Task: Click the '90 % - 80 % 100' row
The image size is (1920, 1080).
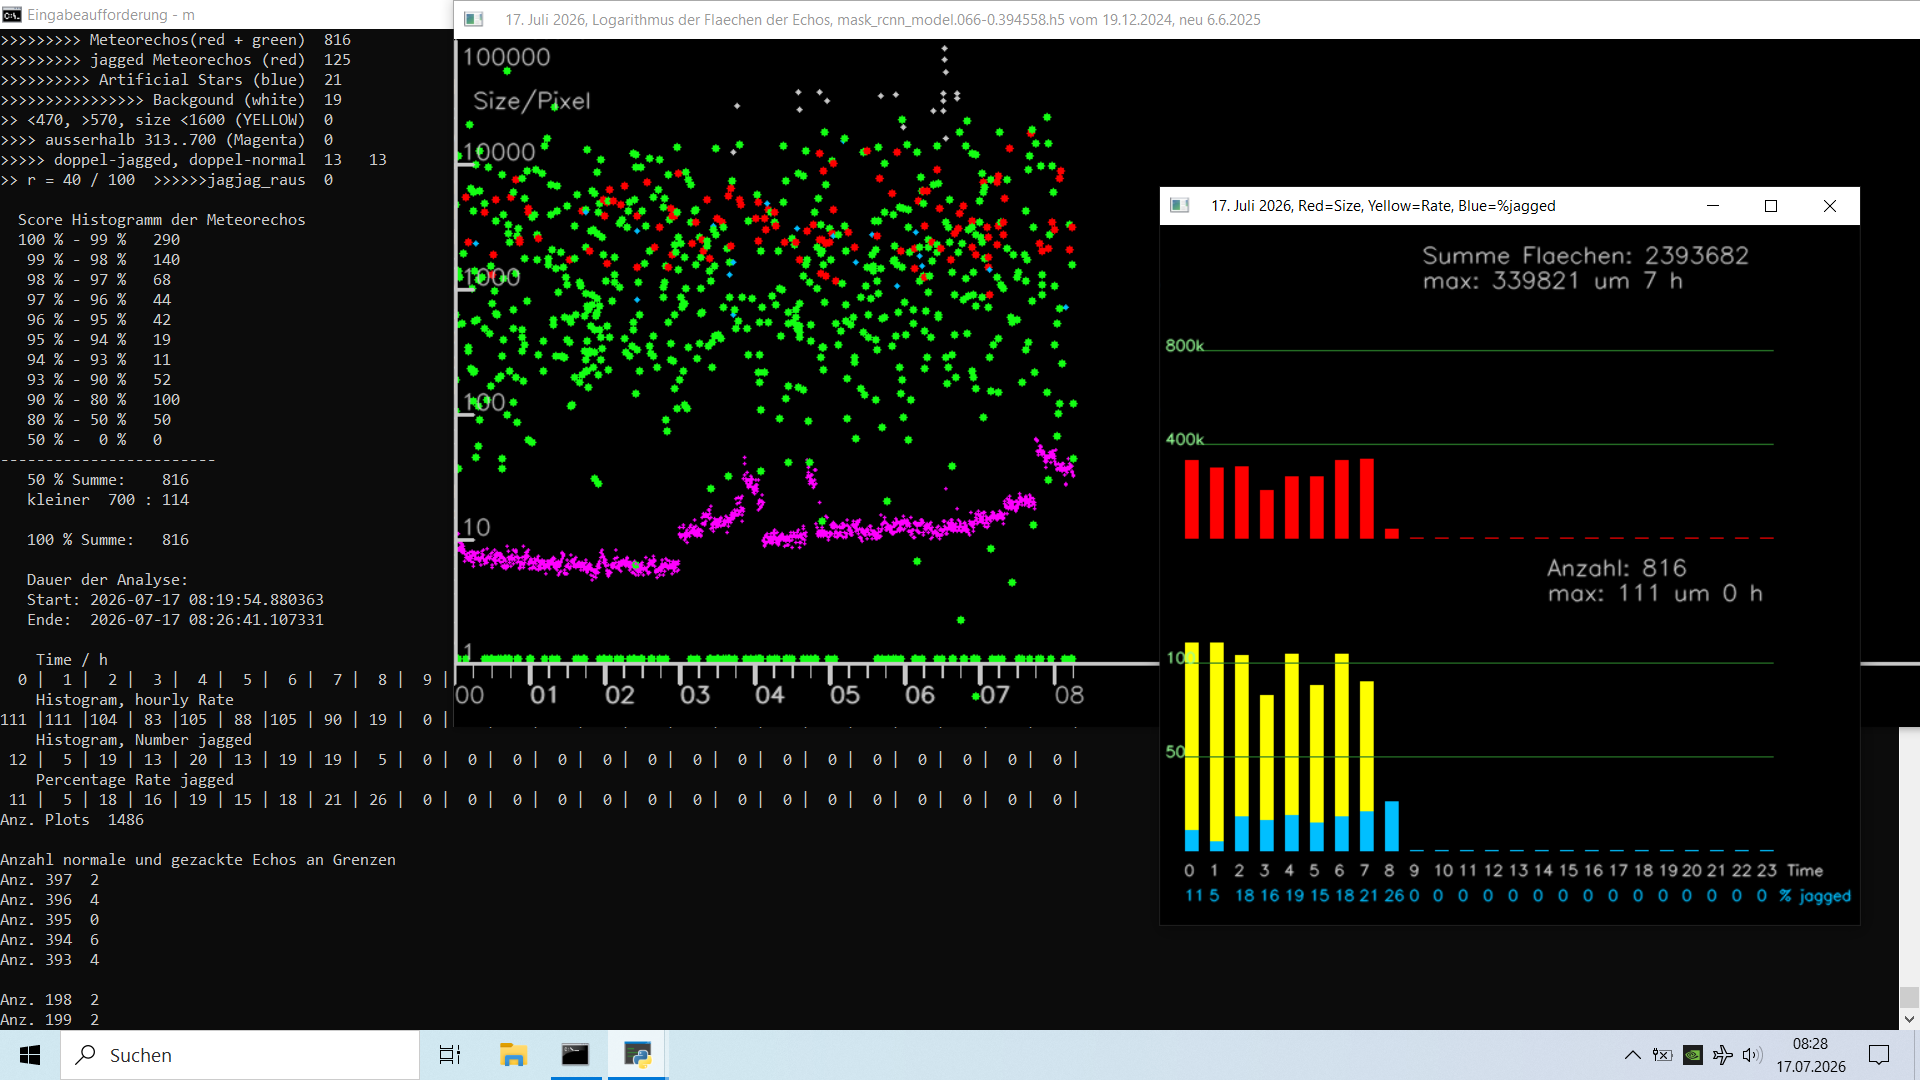Action: click(103, 400)
